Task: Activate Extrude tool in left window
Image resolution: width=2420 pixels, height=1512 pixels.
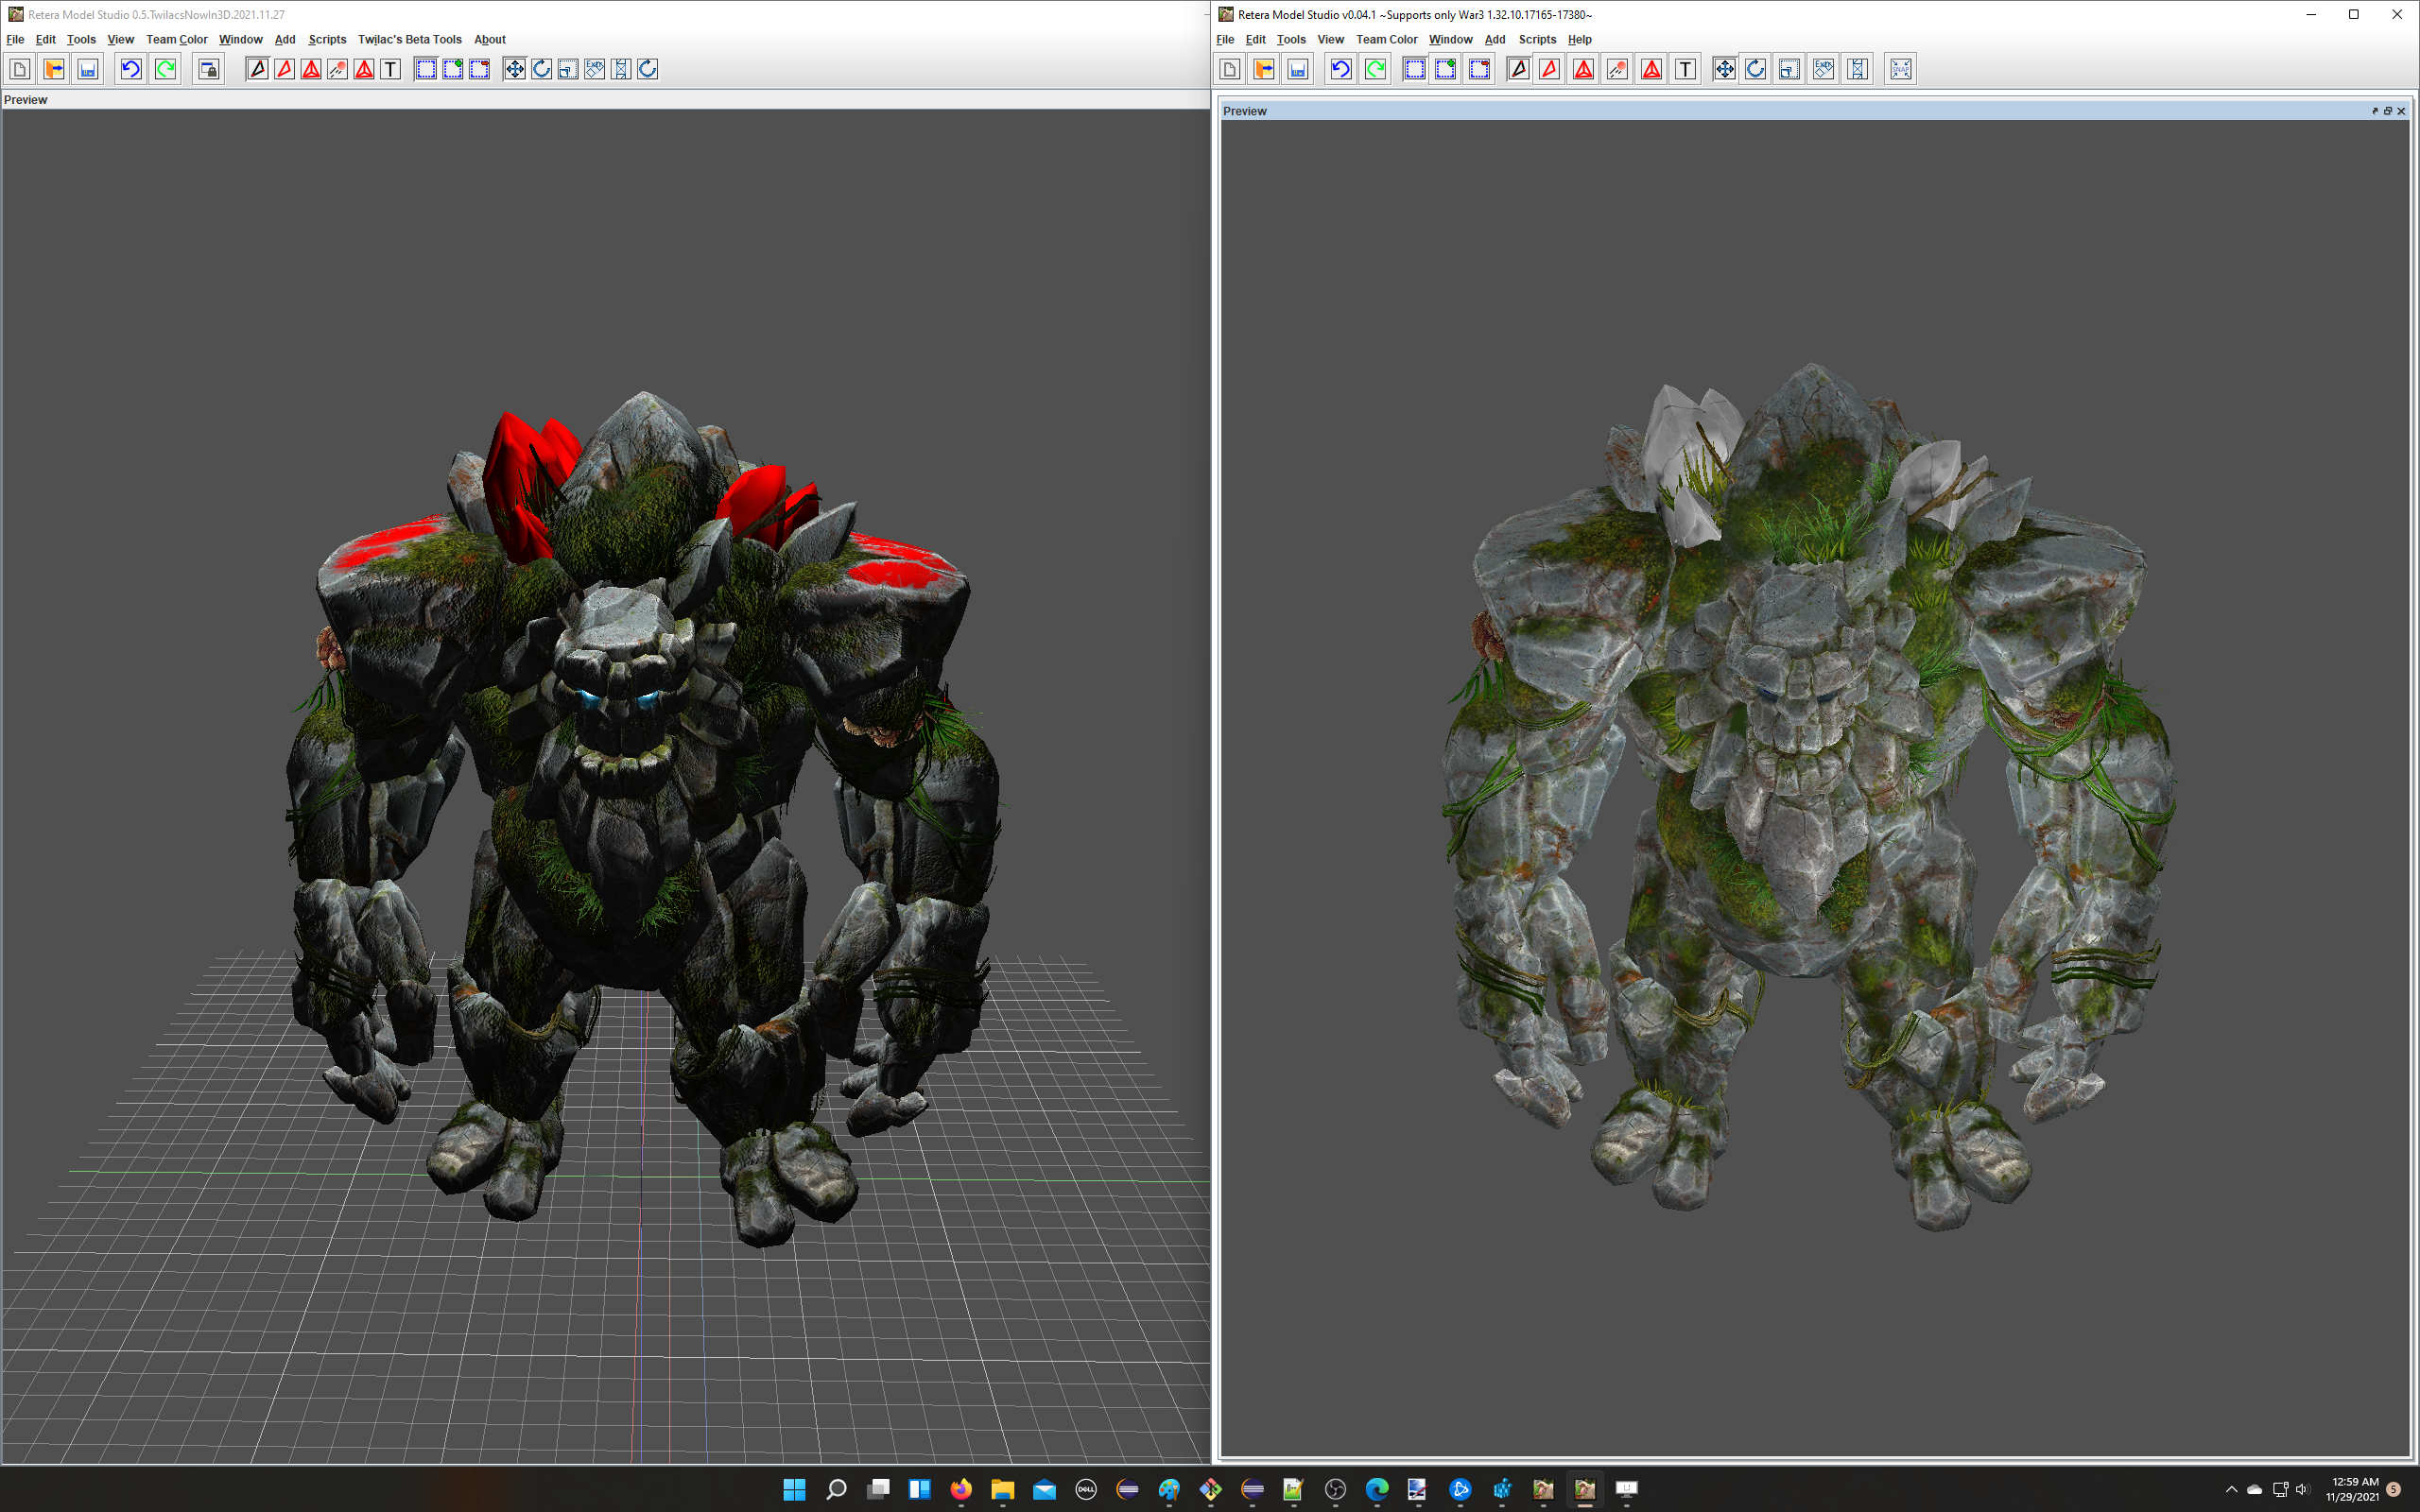Action: [x=595, y=69]
